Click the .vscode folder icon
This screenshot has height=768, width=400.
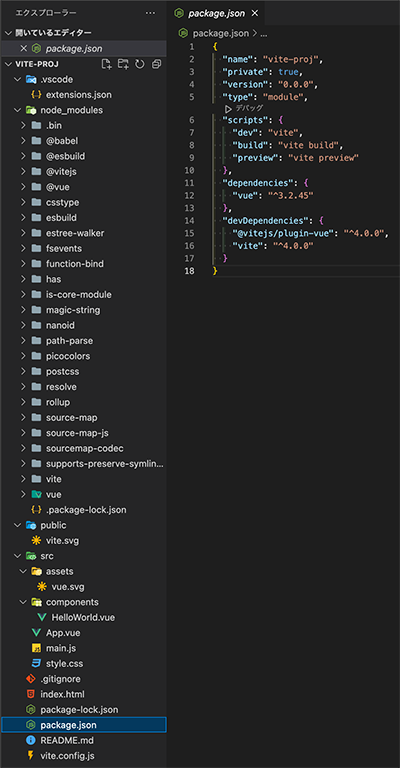(31, 79)
